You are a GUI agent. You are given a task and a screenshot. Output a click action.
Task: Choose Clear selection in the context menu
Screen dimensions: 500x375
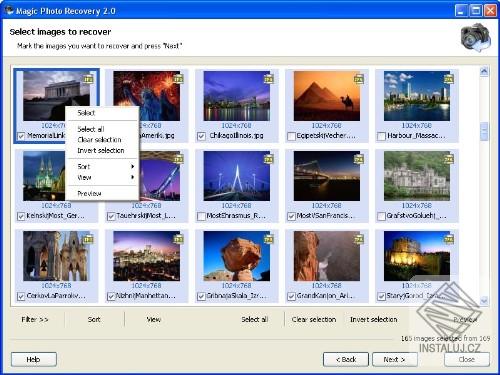[102, 140]
